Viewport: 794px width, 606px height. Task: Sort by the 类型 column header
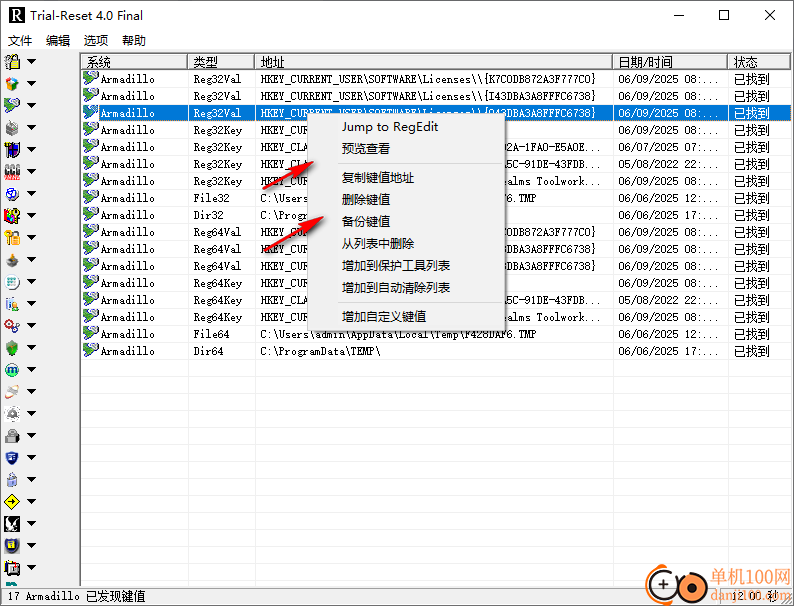click(x=221, y=62)
